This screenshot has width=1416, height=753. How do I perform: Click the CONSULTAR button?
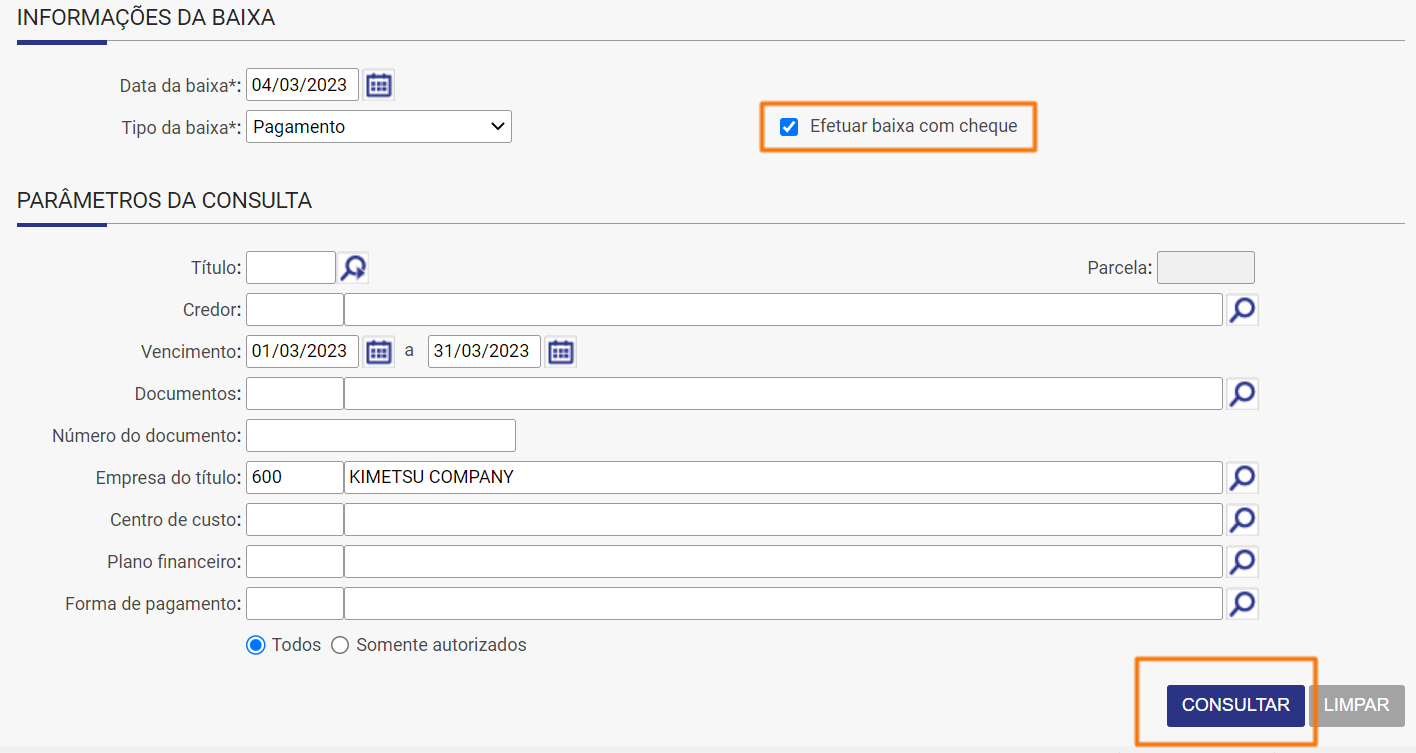[1236, 705]
